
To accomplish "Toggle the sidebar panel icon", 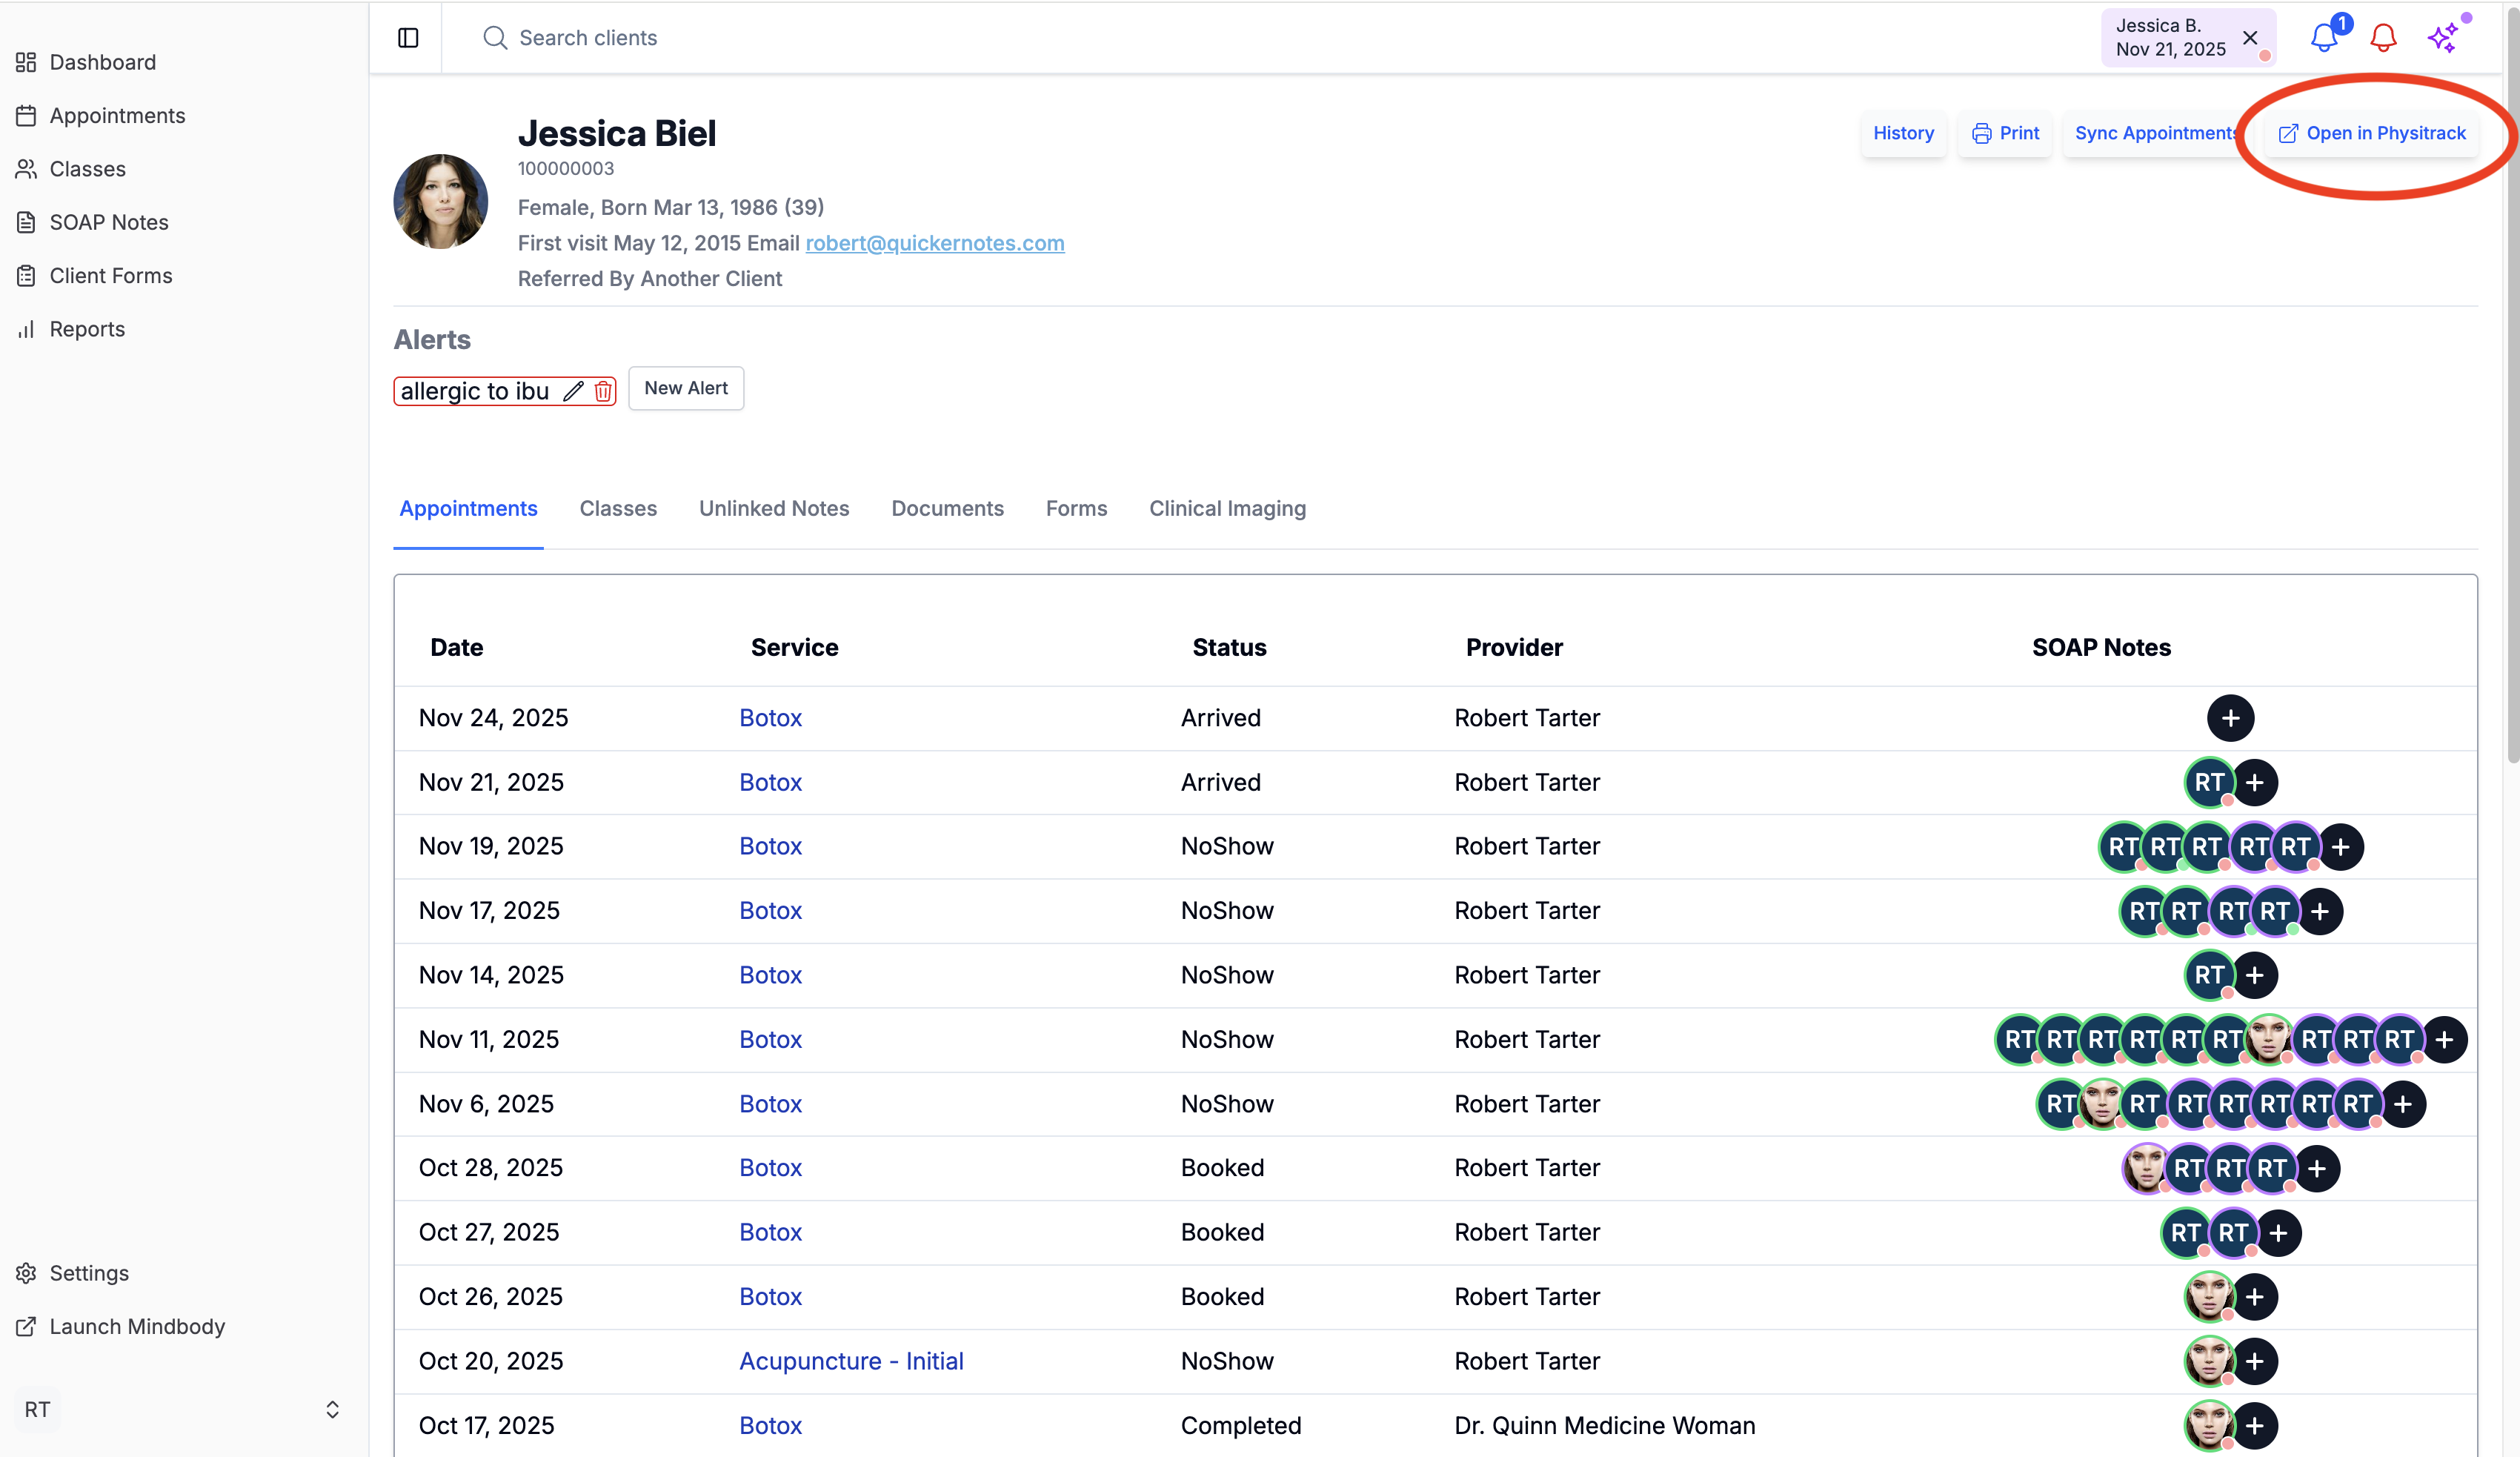I will pos(408,38).
